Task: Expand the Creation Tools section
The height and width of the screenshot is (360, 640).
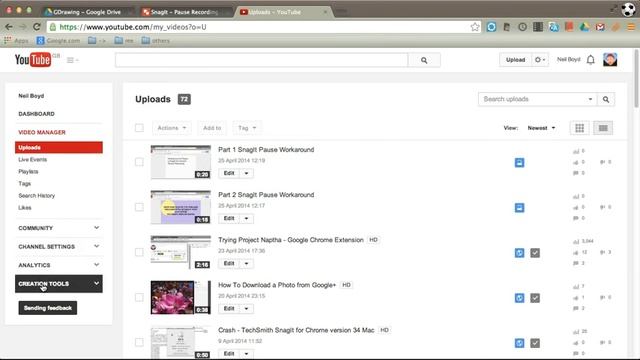Action: [x=58, y=284]
